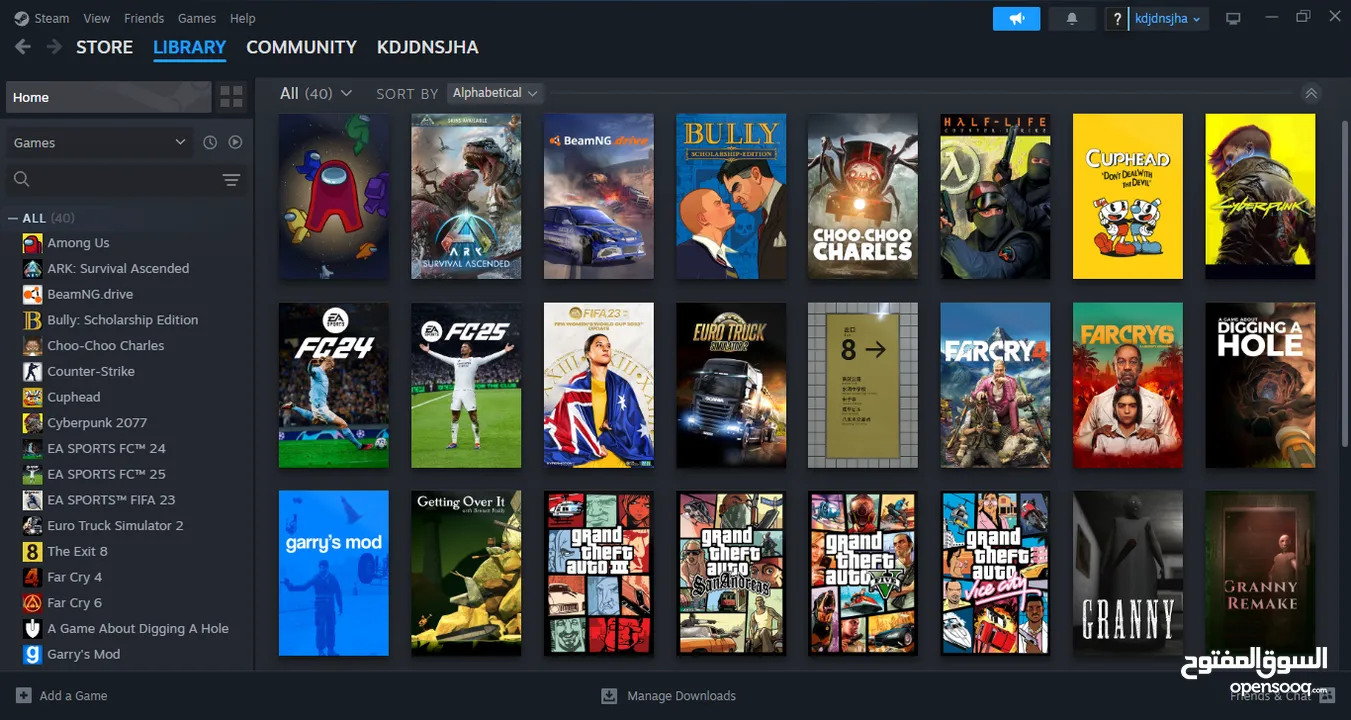Click the question mark help icon

1119,18
